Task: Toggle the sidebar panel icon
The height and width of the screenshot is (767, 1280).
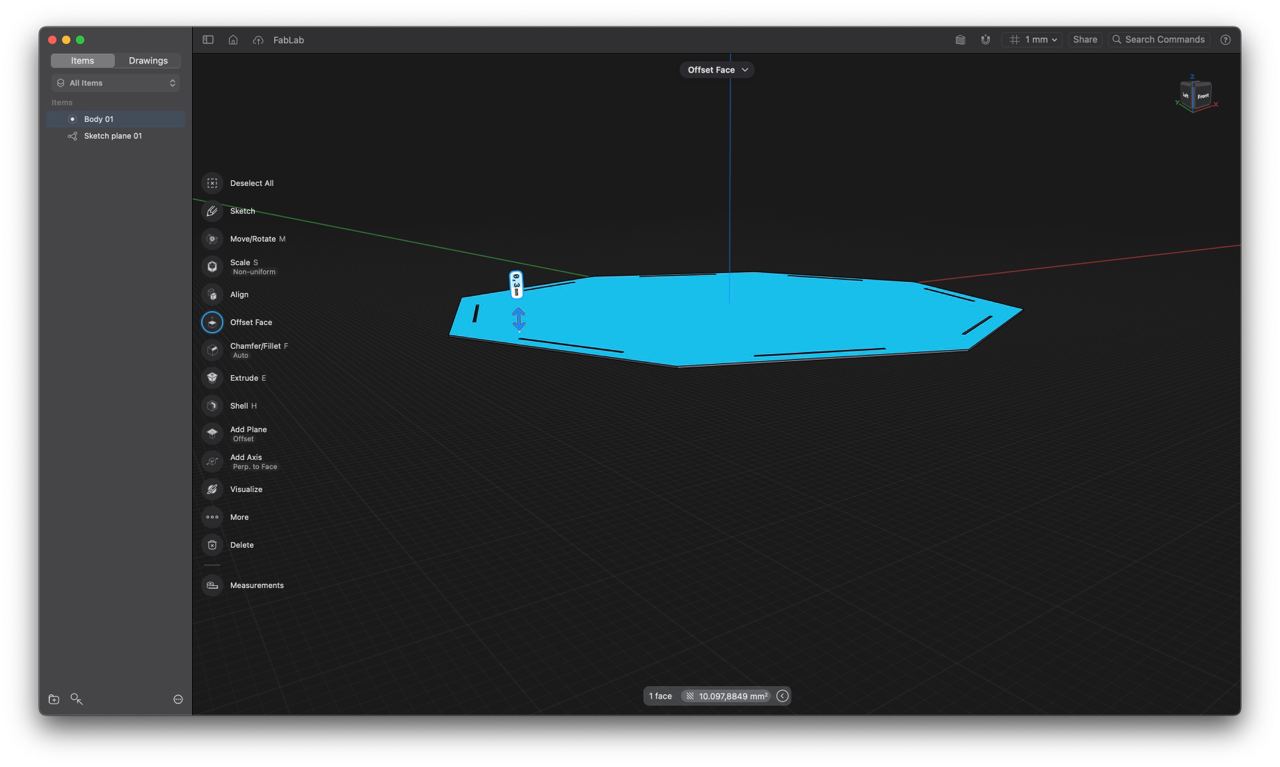Action: pos(208,40)
